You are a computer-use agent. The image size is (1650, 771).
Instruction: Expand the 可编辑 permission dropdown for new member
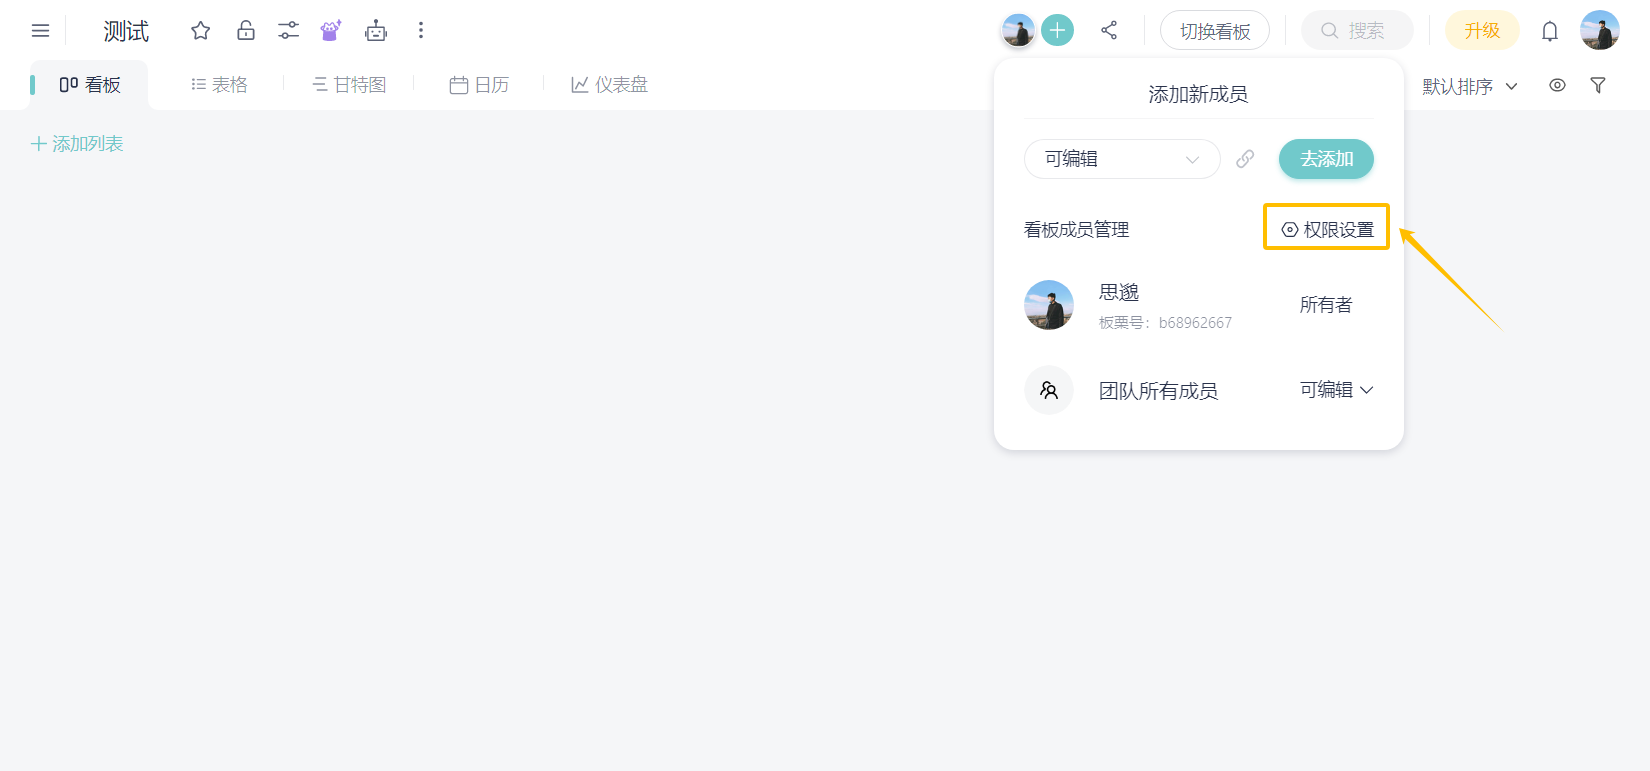tap(1121, 159)
